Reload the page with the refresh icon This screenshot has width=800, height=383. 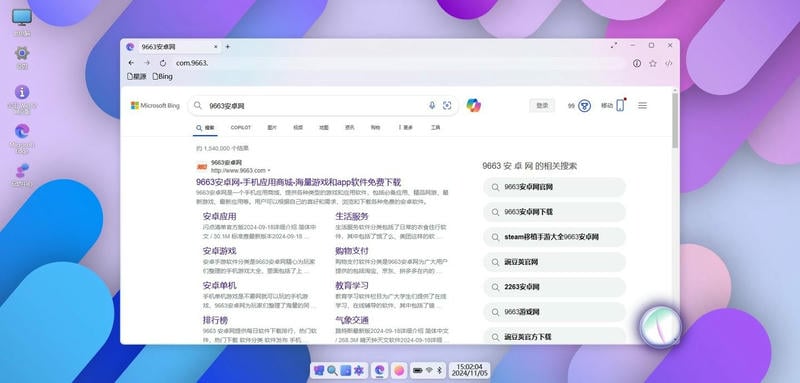tap(163, 63)
